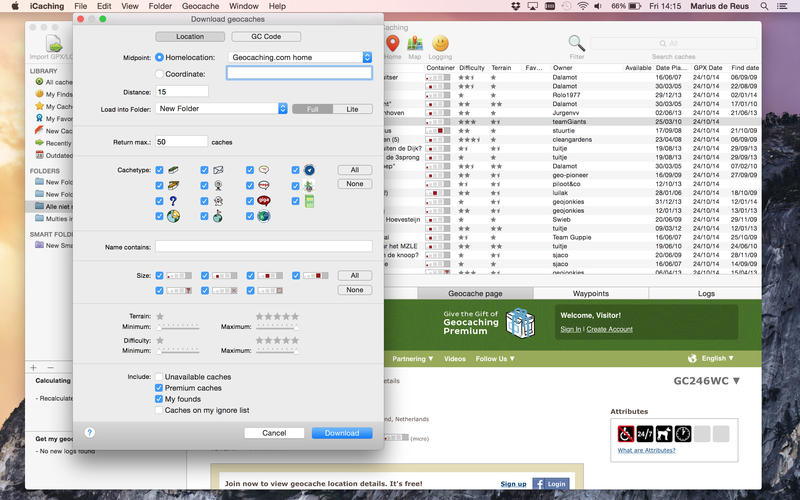Uncheck the Premium caches checkbox

(x=159, y=388)
